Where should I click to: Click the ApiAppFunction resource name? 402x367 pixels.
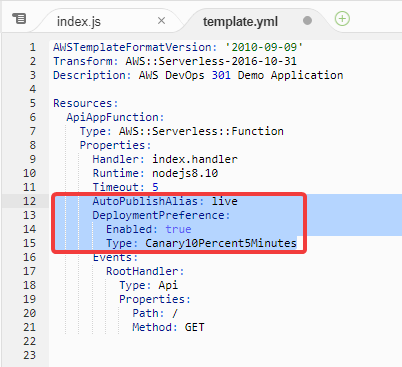(x=112, y=117)
